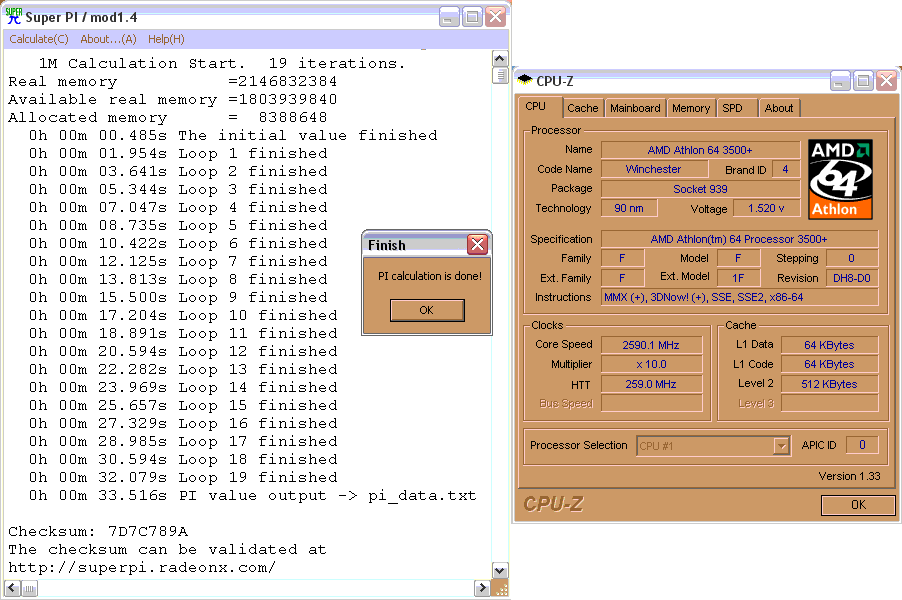Click the 'http://superpi.radeonx.com/' text
The image size is (902, 600).
coord(142,568)
